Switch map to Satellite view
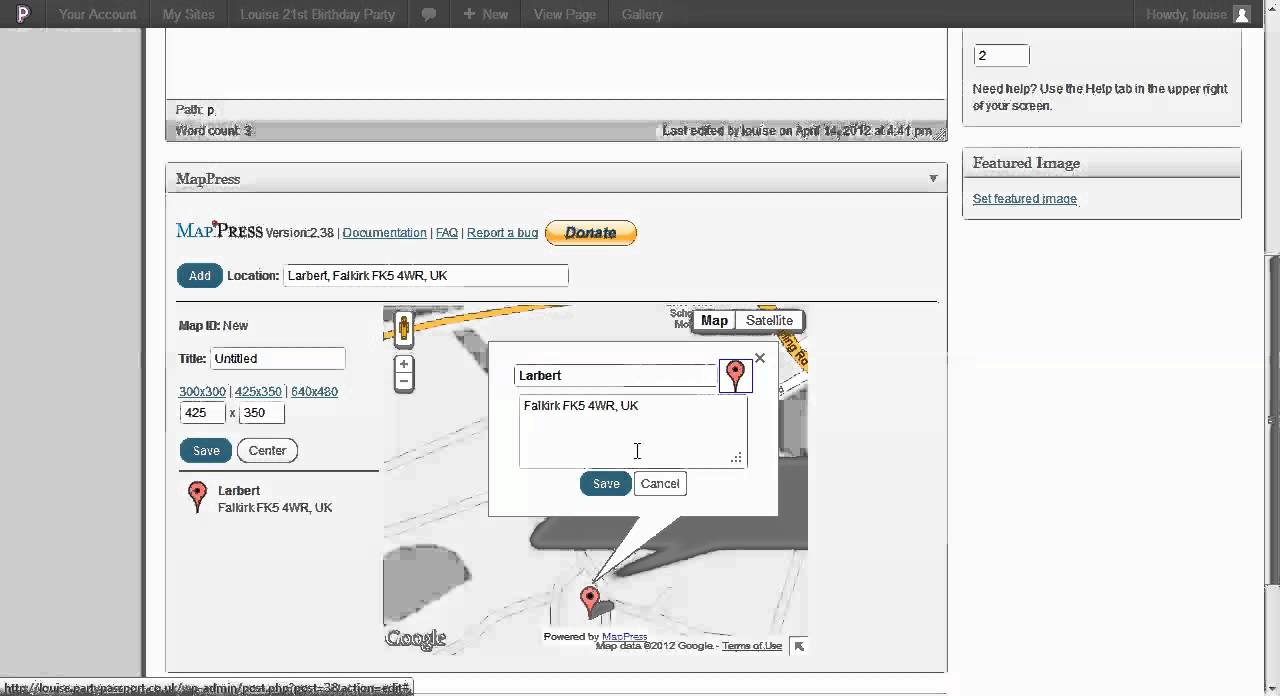This screenshot has width=1280, height=696. point(769,321)
